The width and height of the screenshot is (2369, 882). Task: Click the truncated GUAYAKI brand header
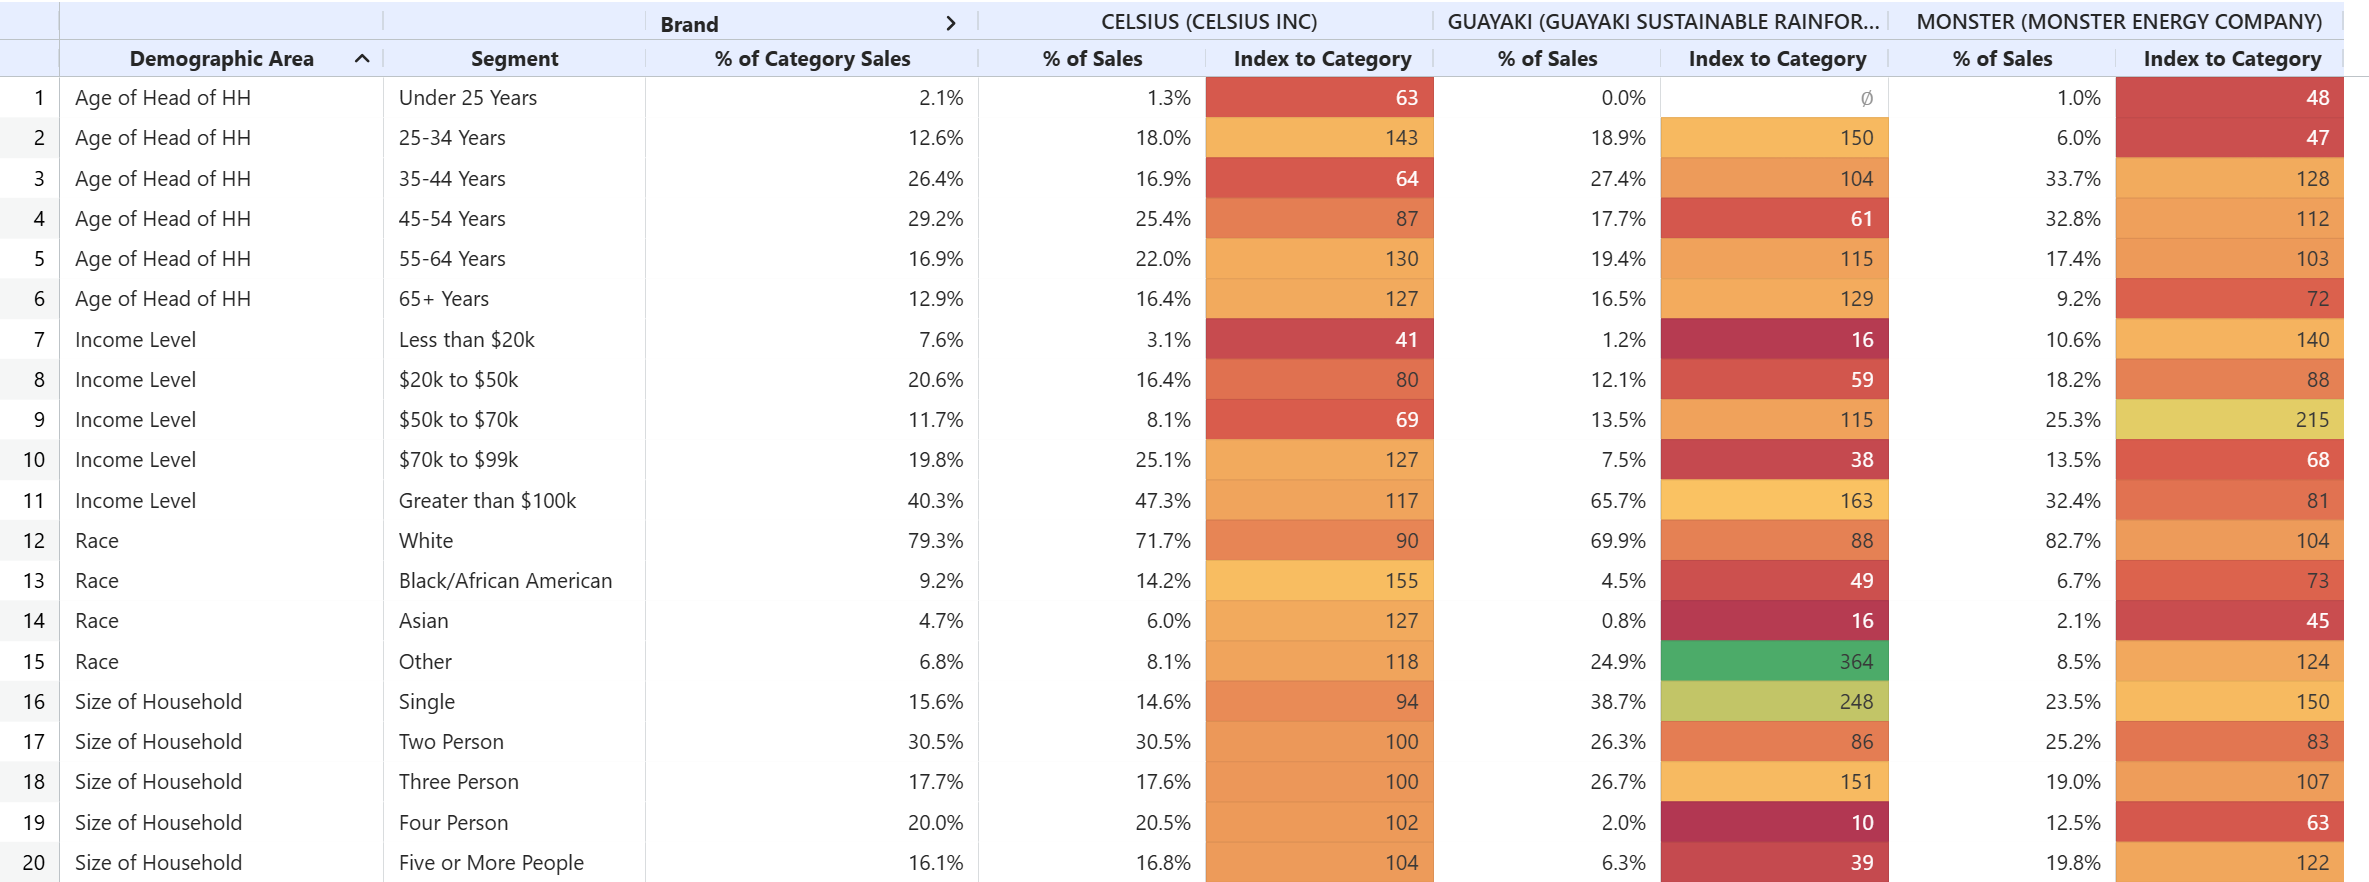pyautogui.click(x=1663, y=21)
